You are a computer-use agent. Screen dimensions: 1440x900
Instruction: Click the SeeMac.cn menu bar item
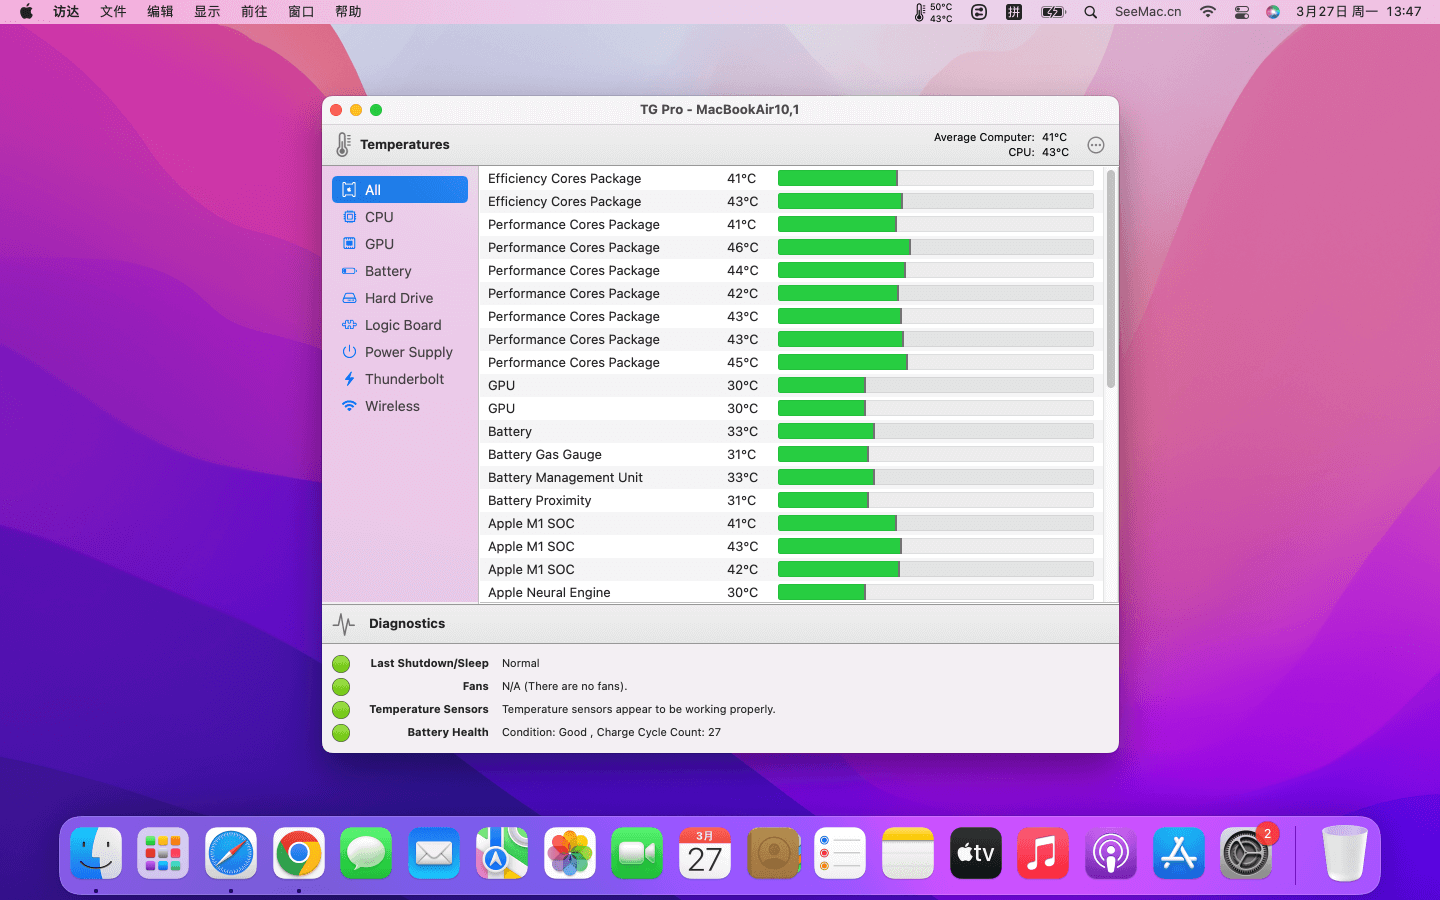click(x=1148, y=12)
